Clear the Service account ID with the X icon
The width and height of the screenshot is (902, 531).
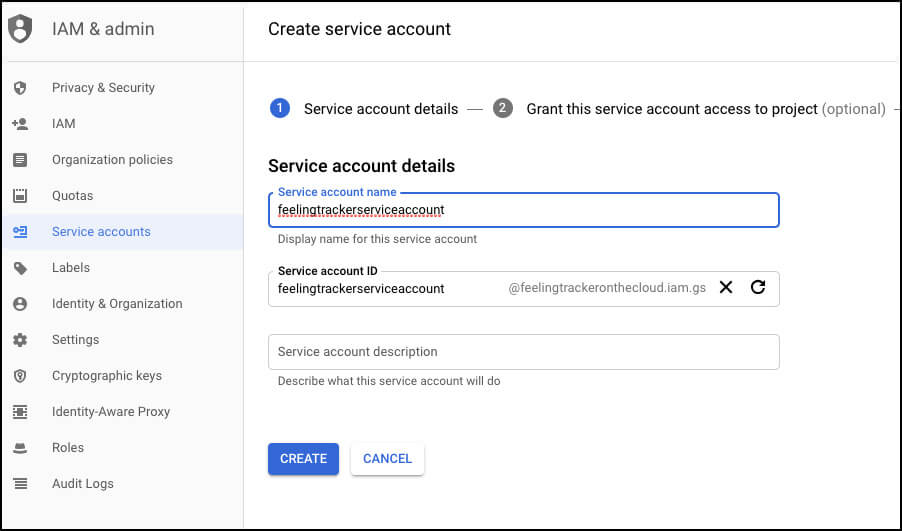coord(726,287)
